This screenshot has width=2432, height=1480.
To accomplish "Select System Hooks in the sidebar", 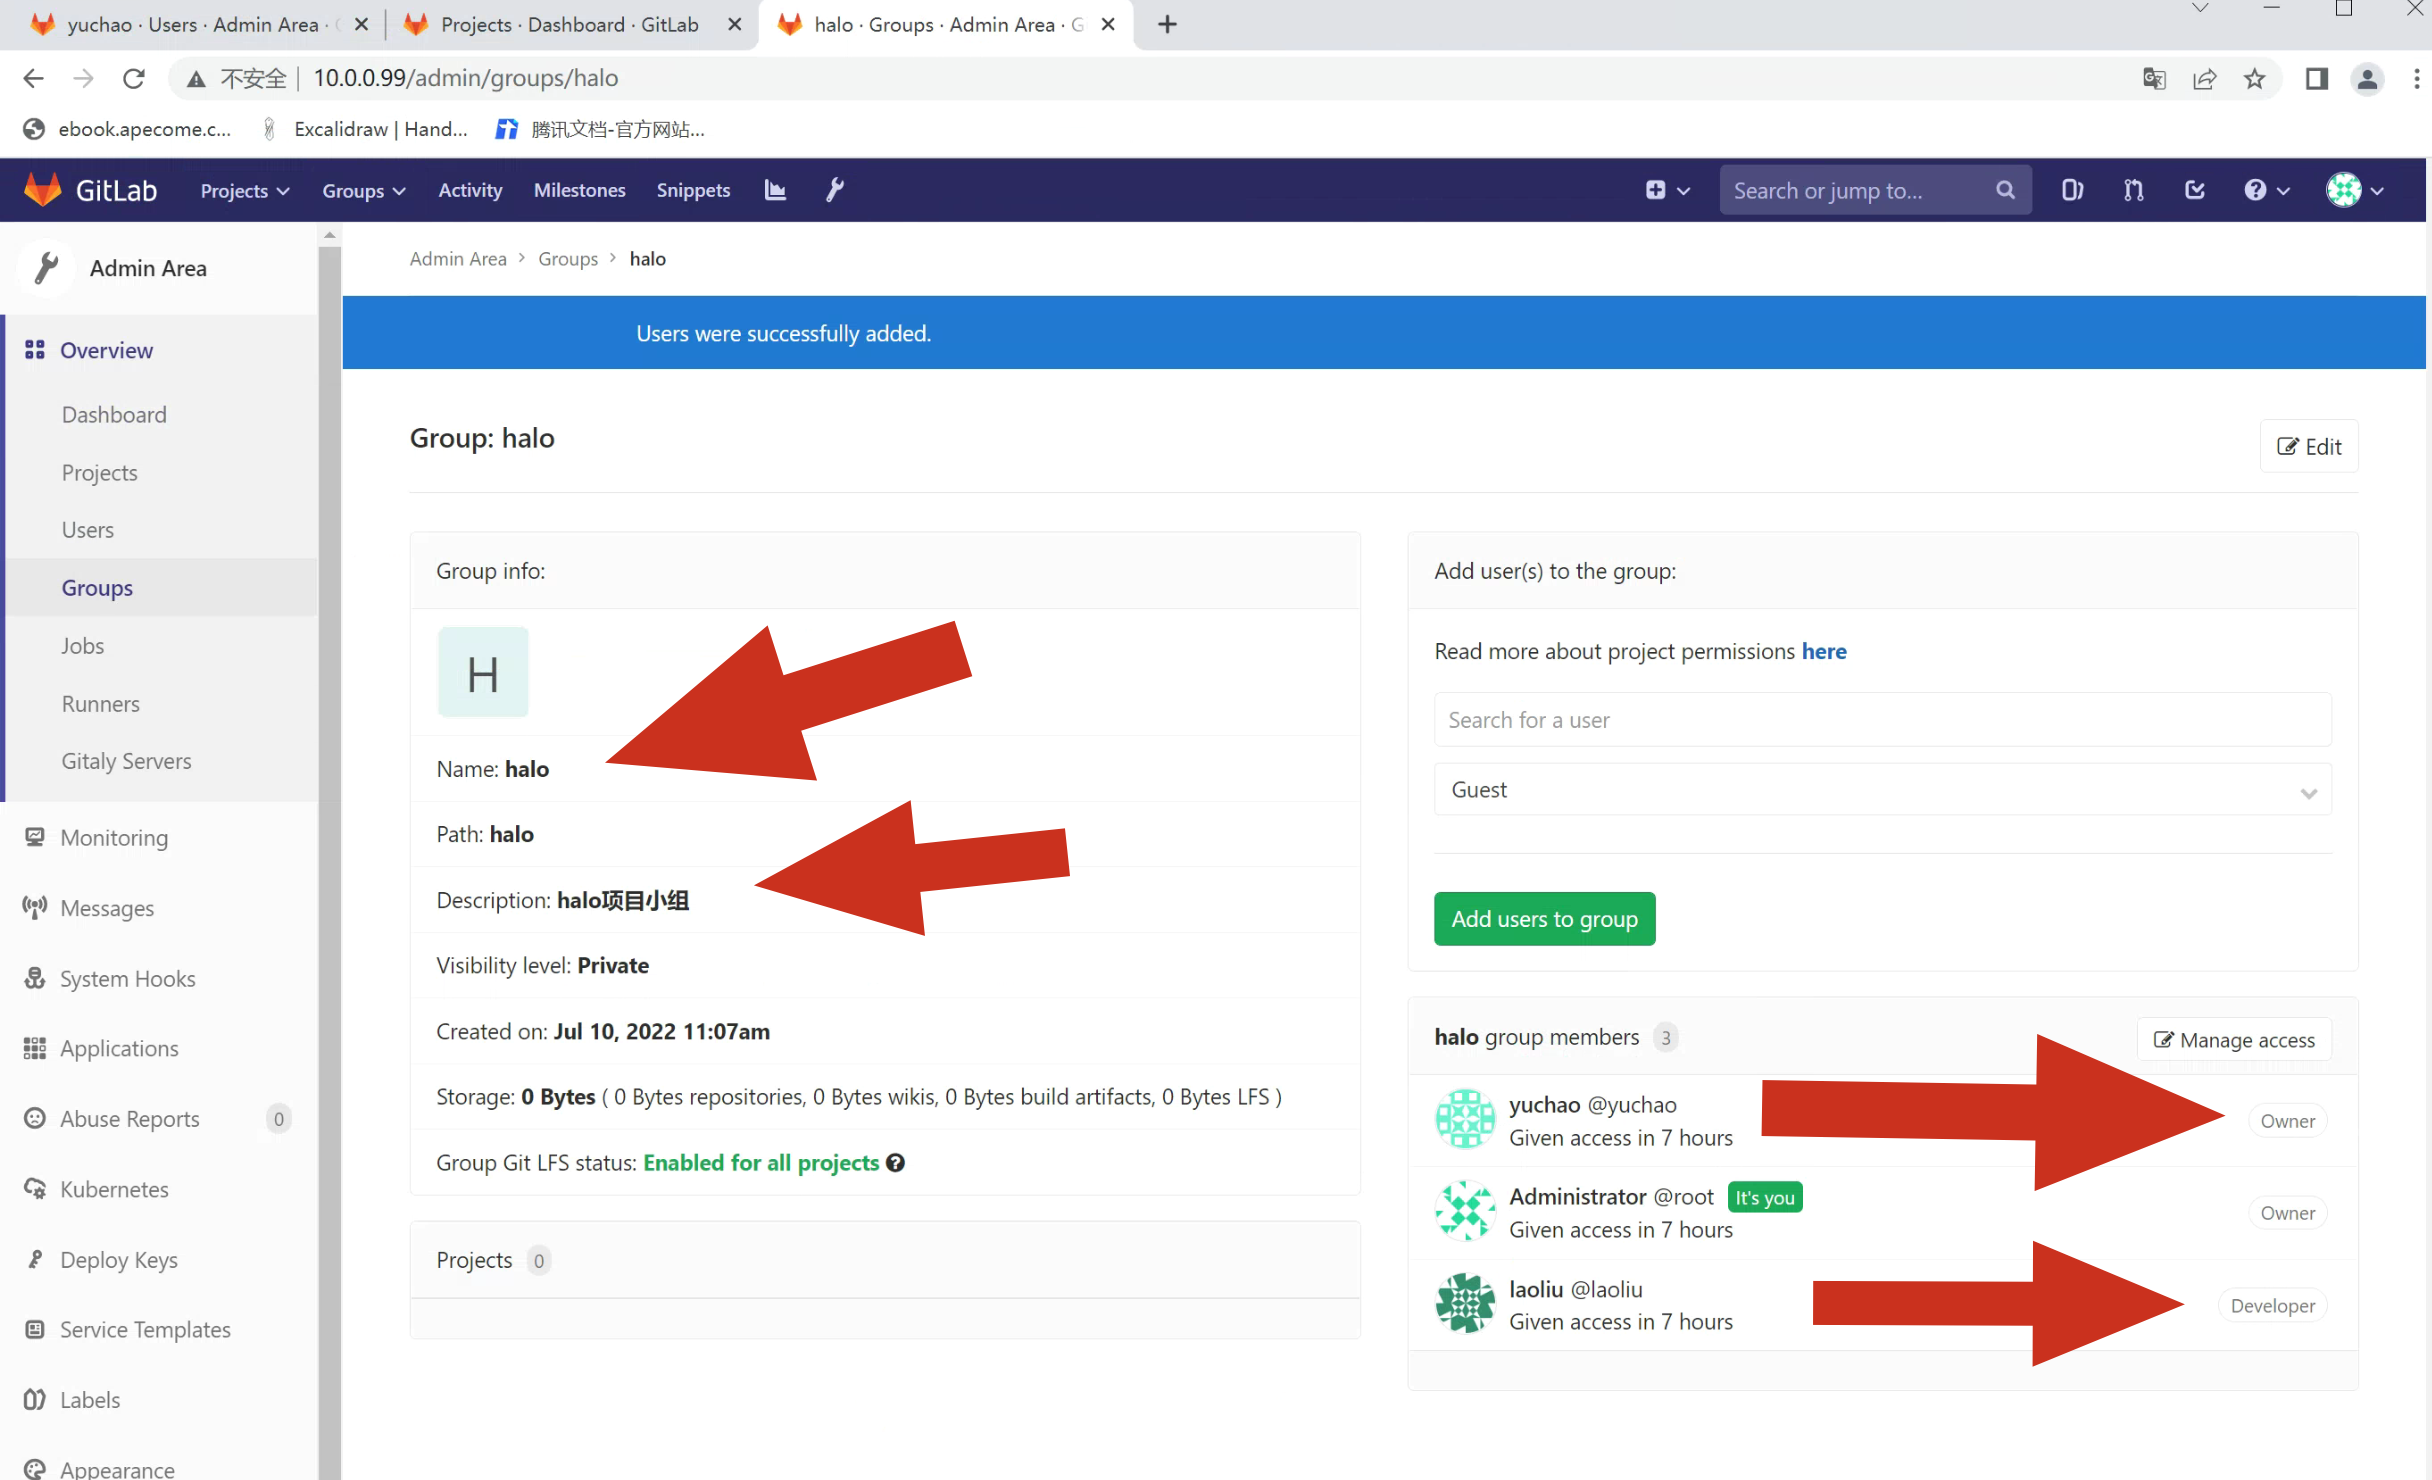I will pyautogui.click(x=127, y=978).
